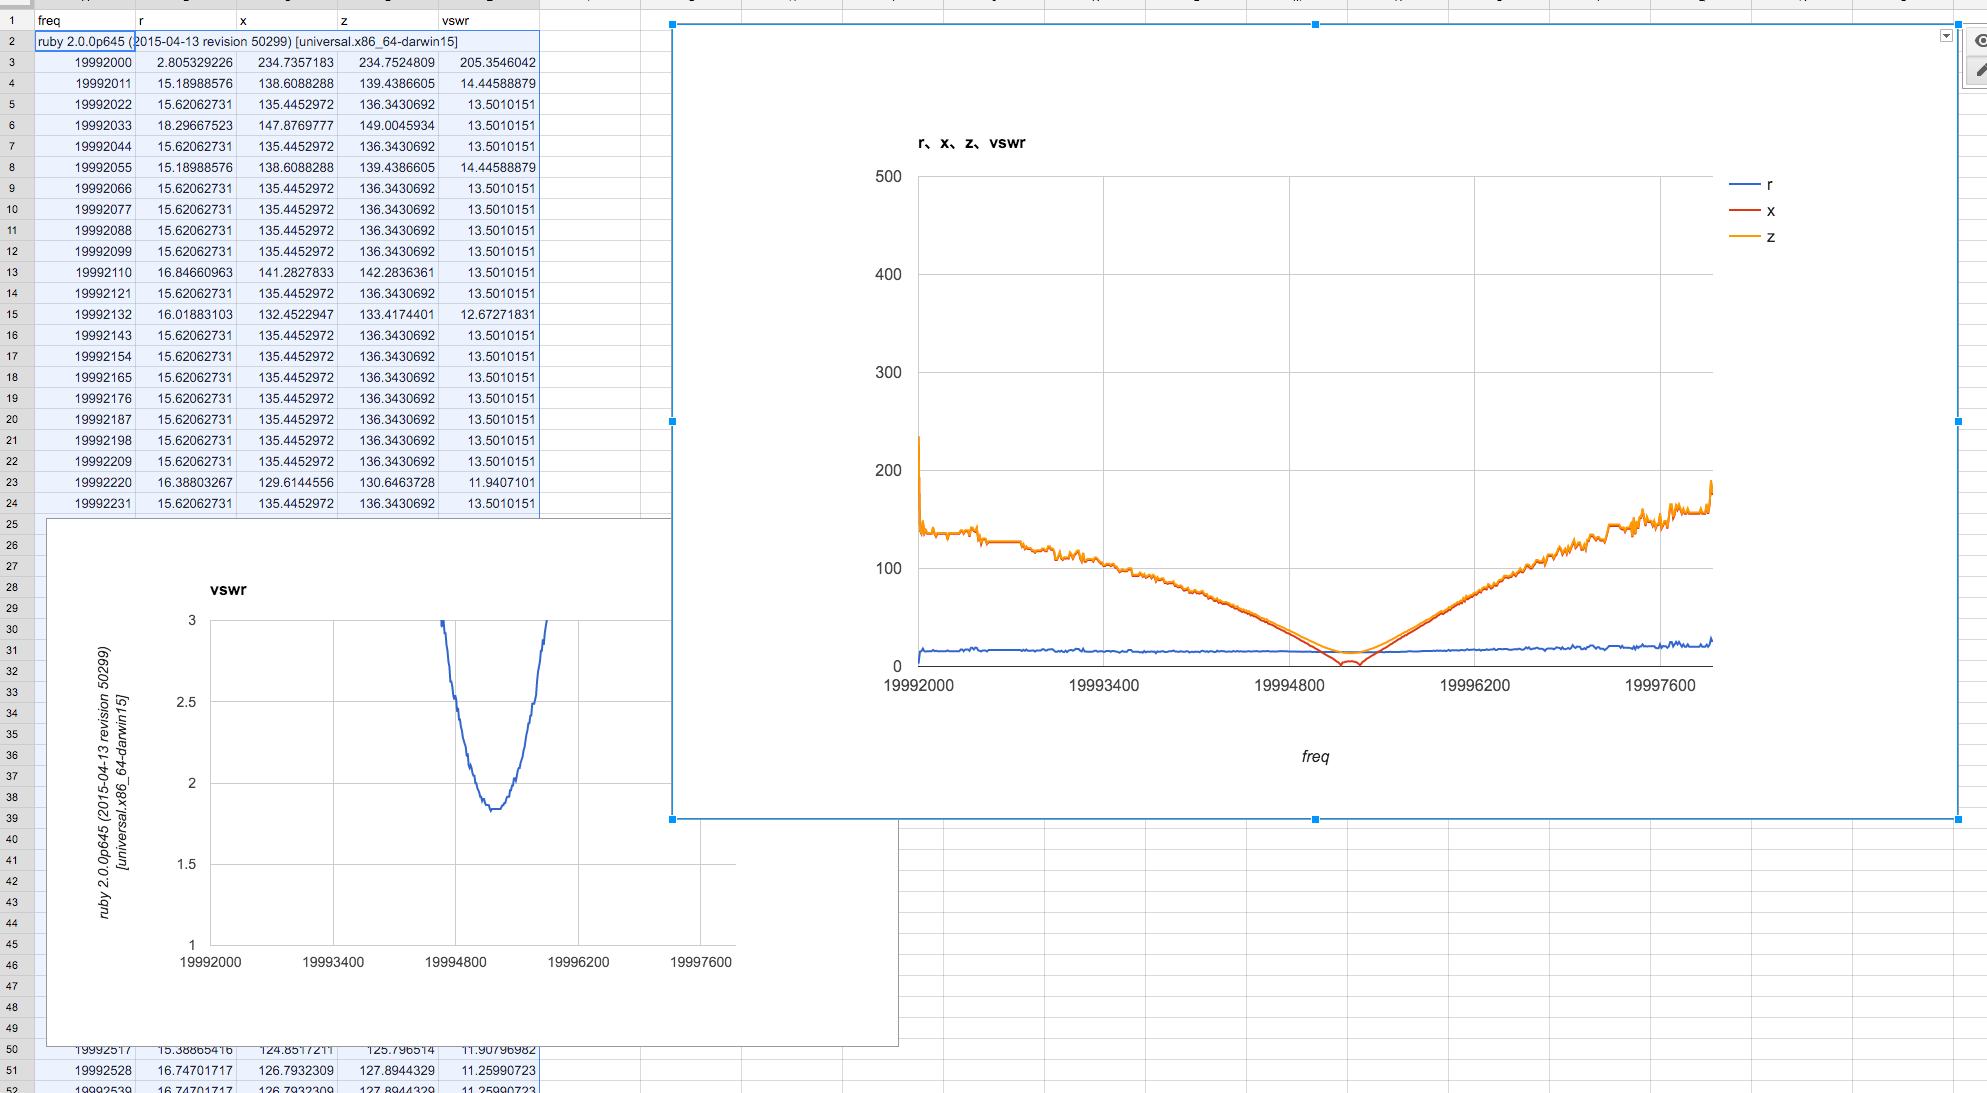Image resolution: width=1987 pixels, height=1093 pixels.
Task: Select row 2 header number
Action: pos(12,41)
